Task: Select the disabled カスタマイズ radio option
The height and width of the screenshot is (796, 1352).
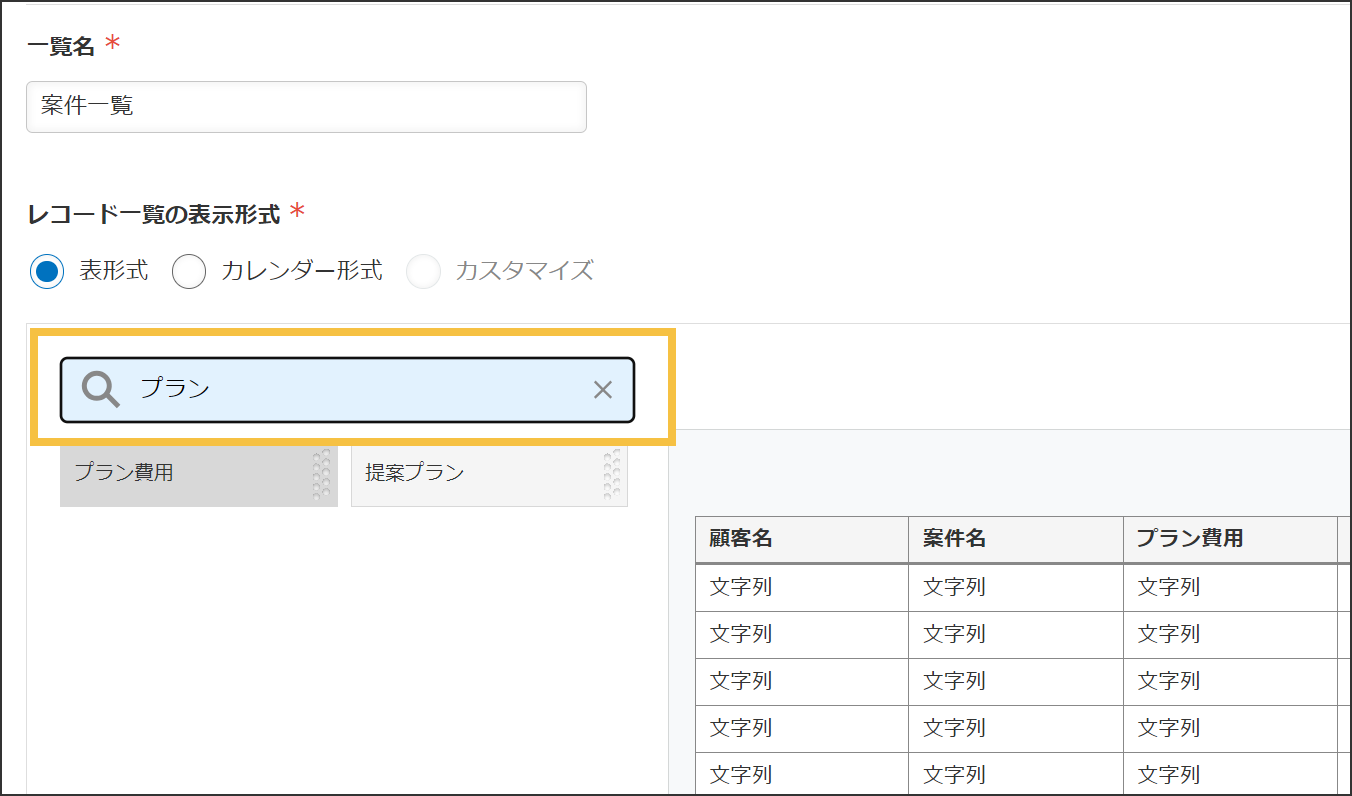Action: point(423,271)
